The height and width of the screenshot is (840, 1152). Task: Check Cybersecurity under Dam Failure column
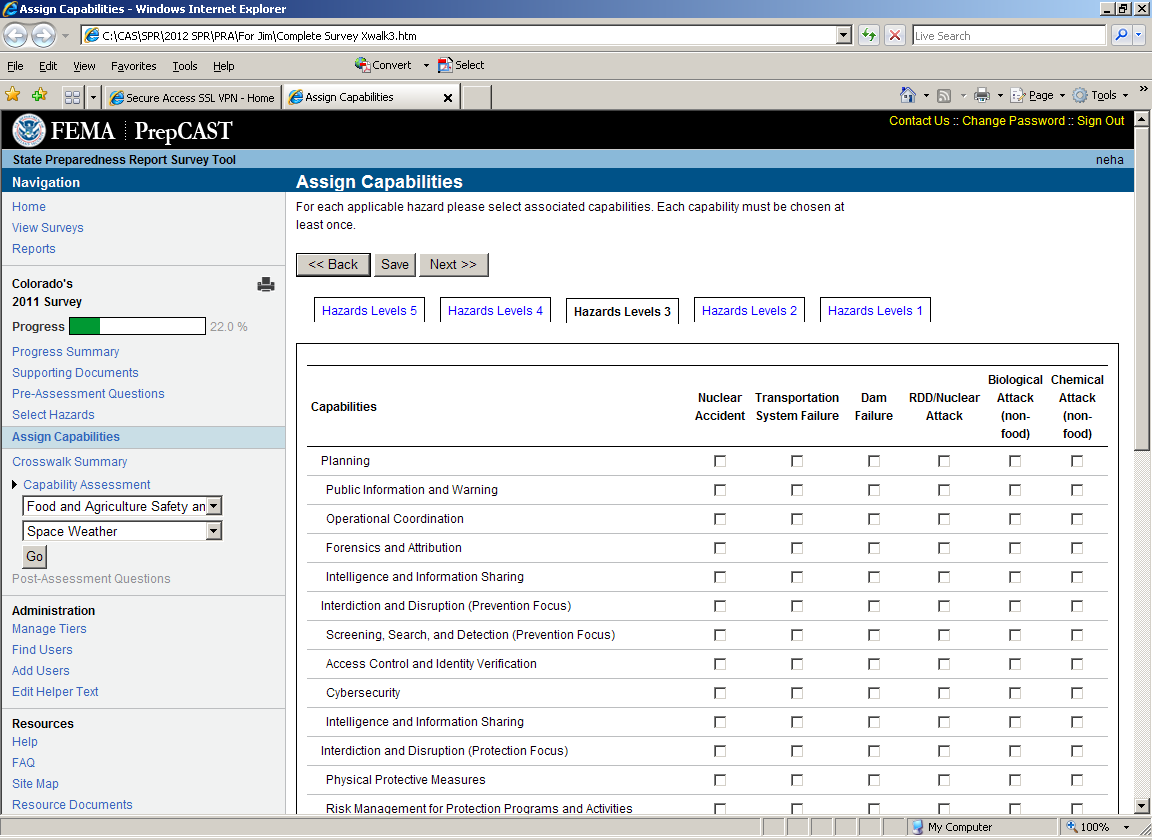(874, 693)
